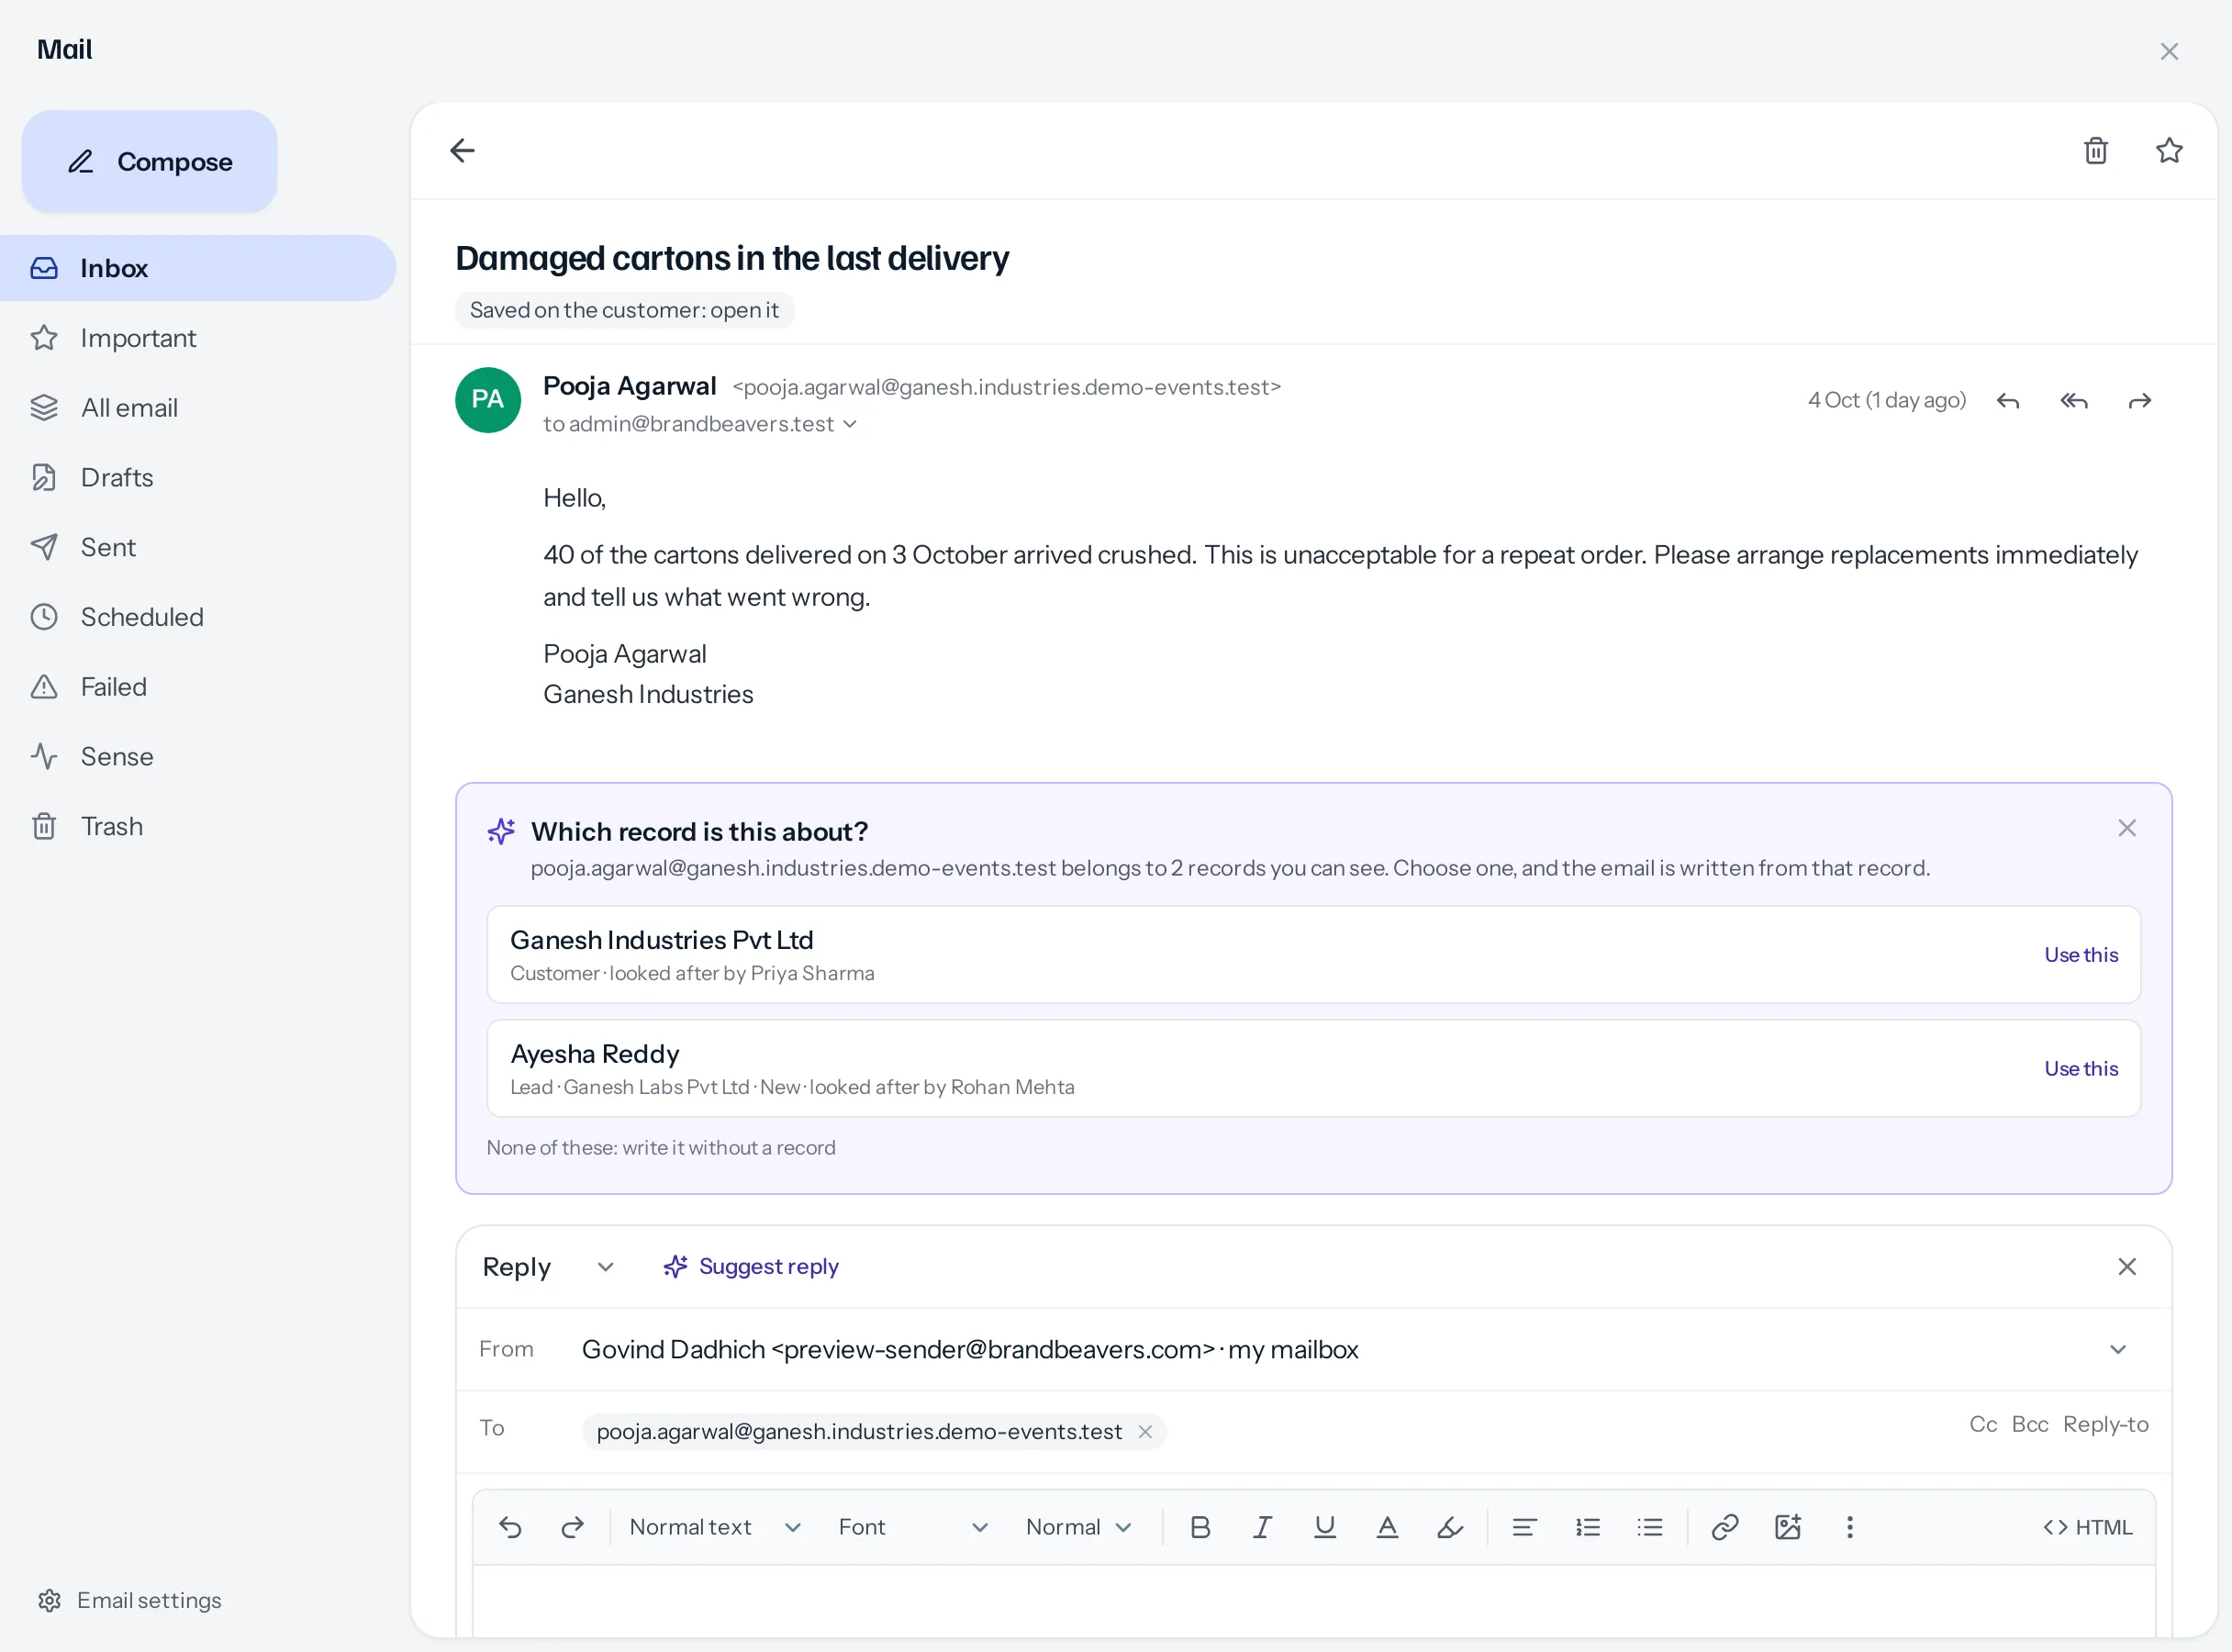Star the Damaged cartons email
The width and height of the screenshot is (2232, 1652).
pyautogui.click(x=2169, y=151)
